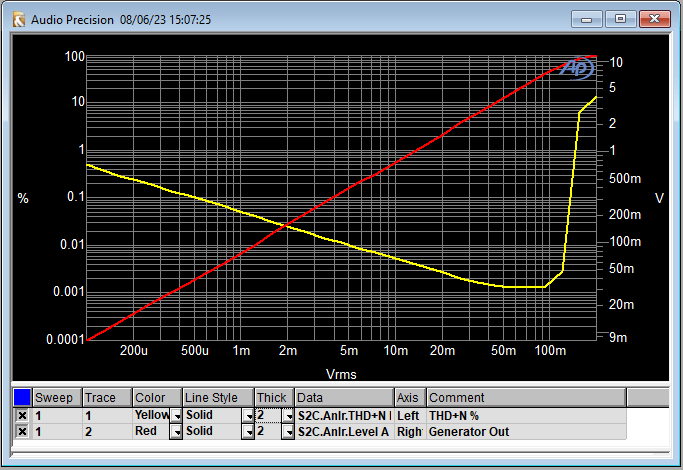
Task: Click the Left axis cell
Action: [410, 416]
